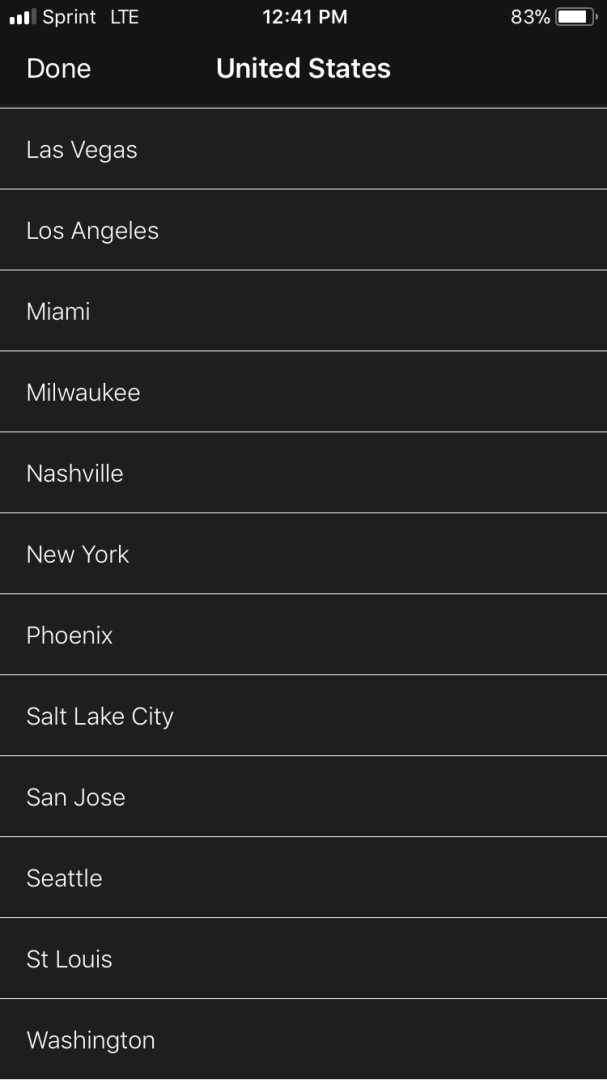Image resolution: width=607 pixels, height=1080 pixels.
Task: Tap the Done button
Action: 58,69
